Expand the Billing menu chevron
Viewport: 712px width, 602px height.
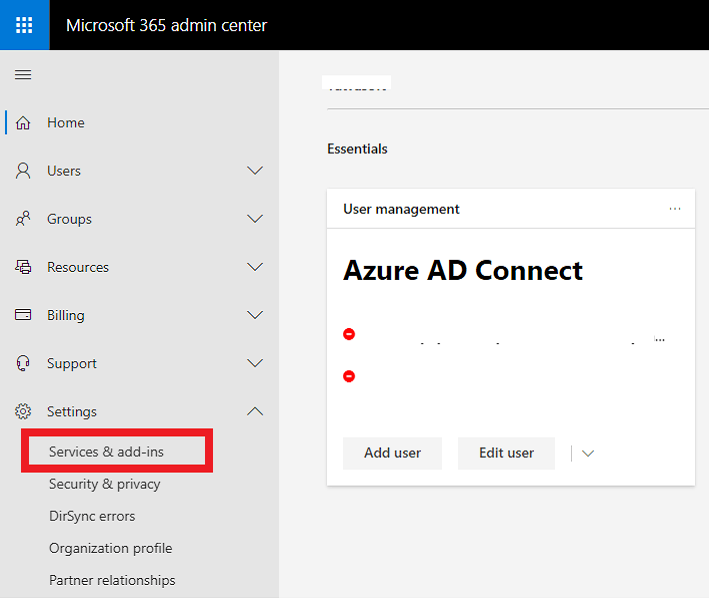pos(255,315)
